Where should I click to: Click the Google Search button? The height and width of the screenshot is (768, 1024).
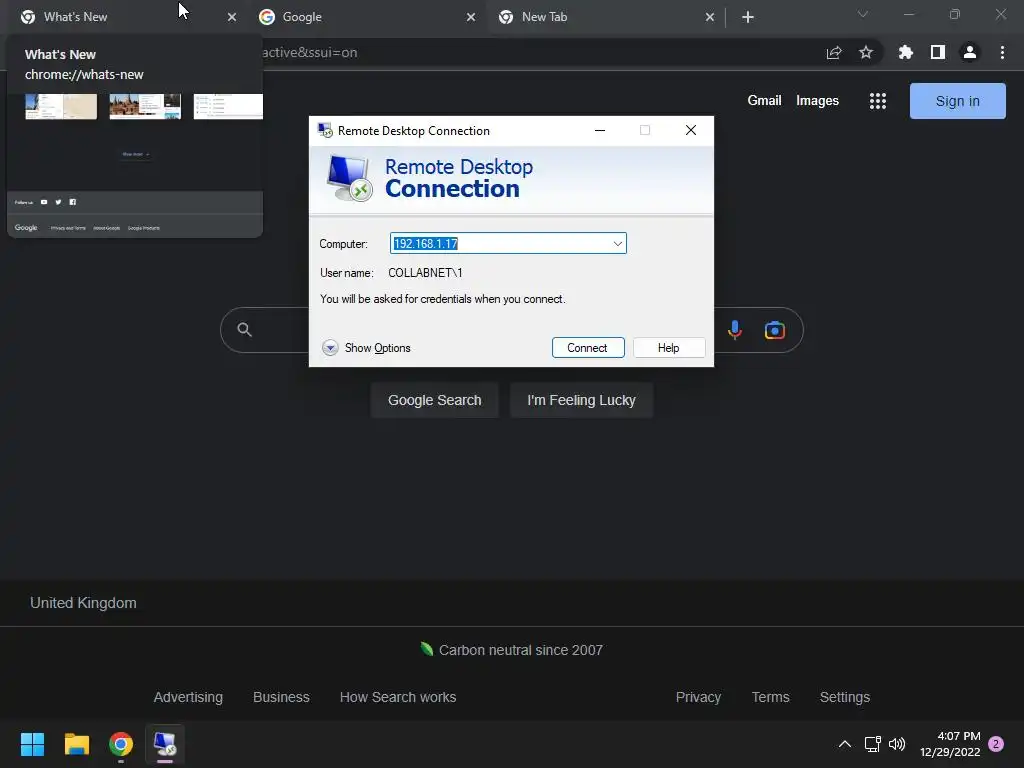point(434,400)
